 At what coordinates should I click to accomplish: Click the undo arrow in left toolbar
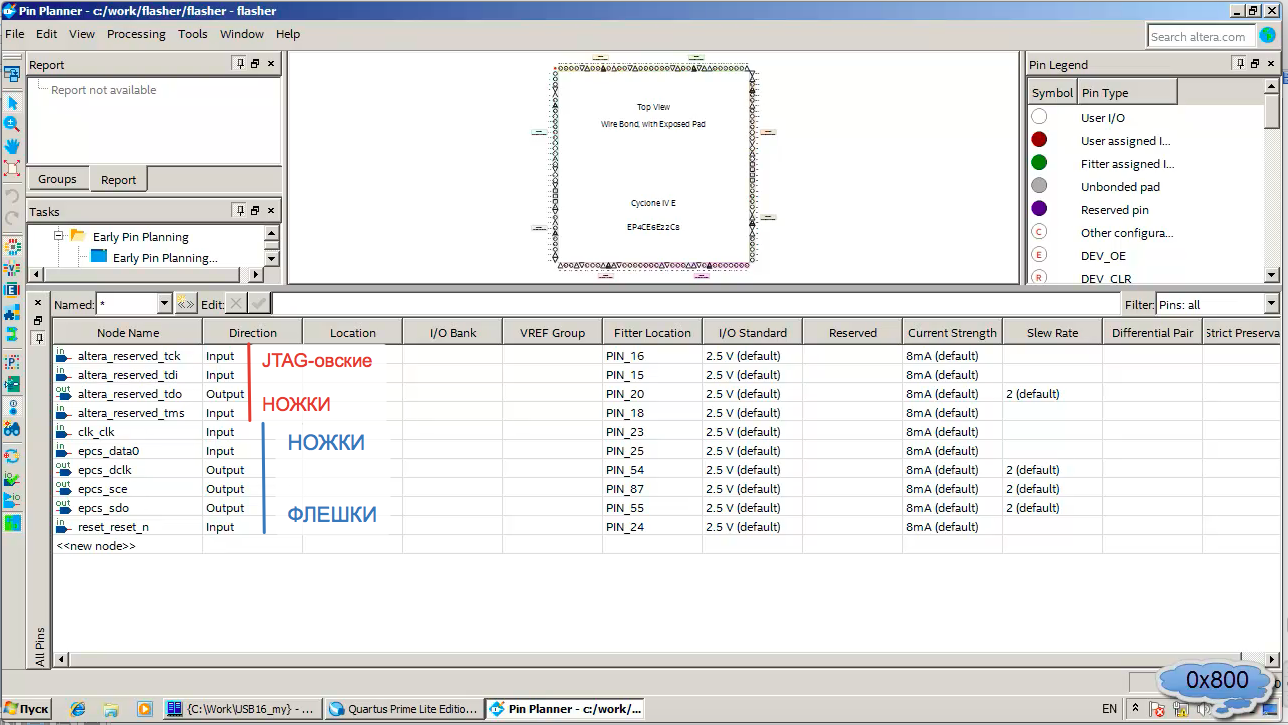click(x=12, y=195)
